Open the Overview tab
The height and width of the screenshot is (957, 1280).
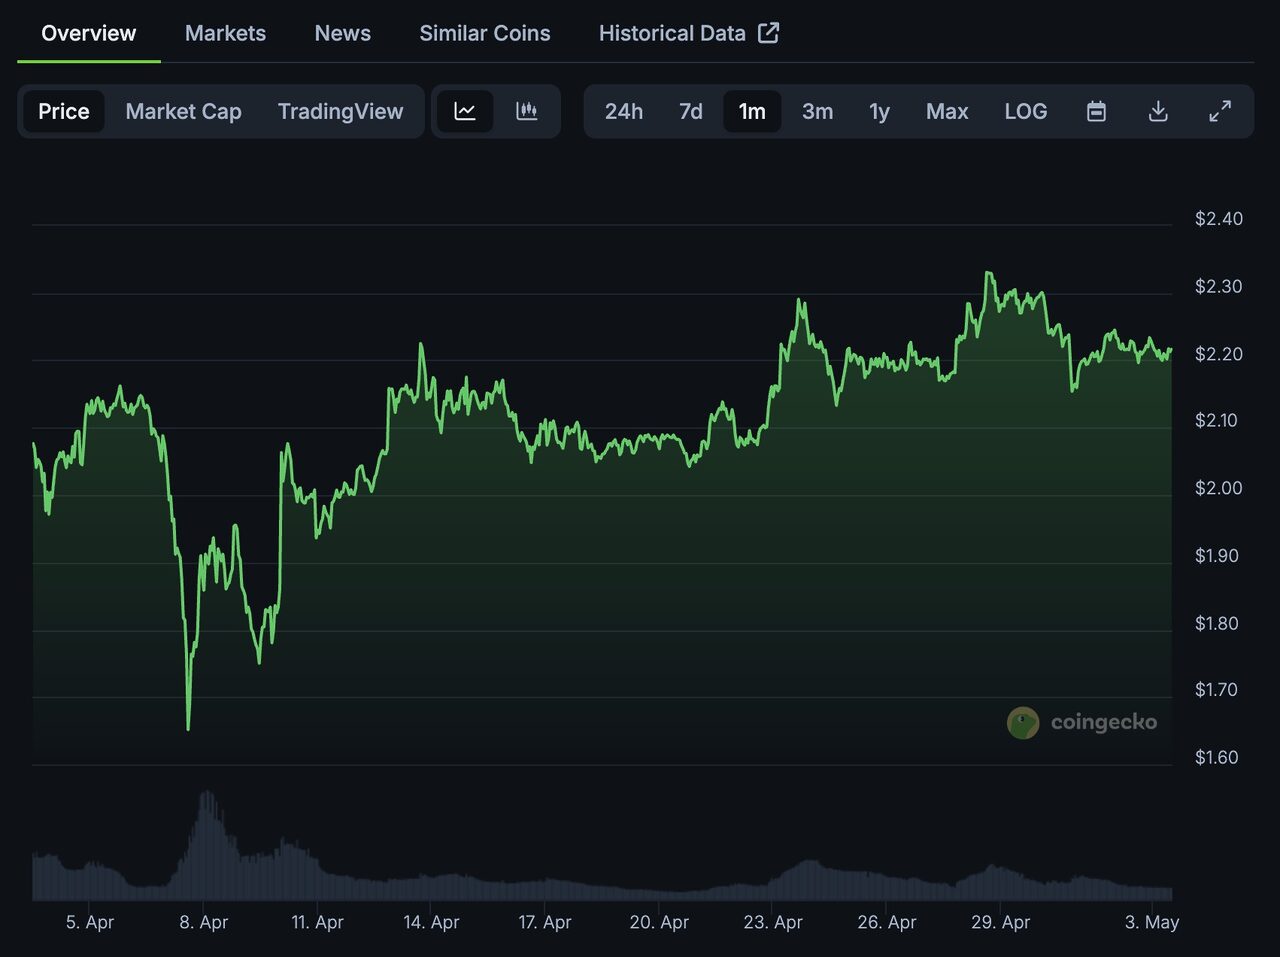[88, 33]
